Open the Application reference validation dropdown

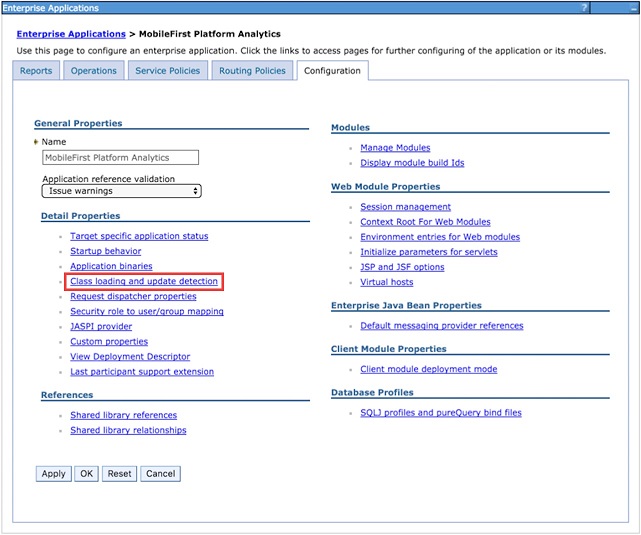tap(121, 191)
